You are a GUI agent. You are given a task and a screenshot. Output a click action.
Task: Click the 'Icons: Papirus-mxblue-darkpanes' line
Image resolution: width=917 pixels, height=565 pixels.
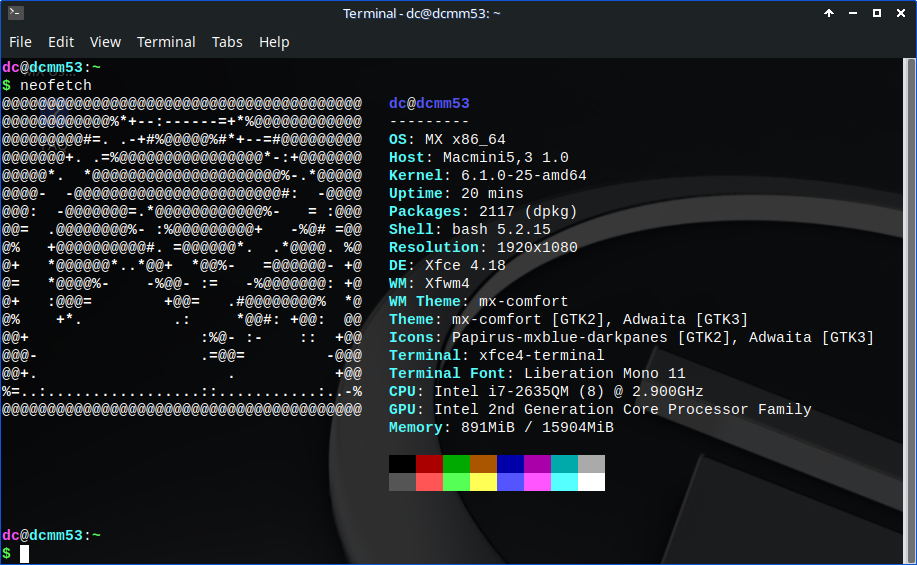[632, 338]
